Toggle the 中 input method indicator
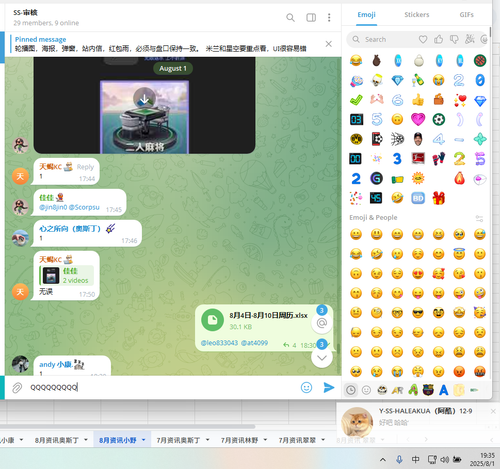Viewport: 500px width, 469px height. [x=415, y=460]
